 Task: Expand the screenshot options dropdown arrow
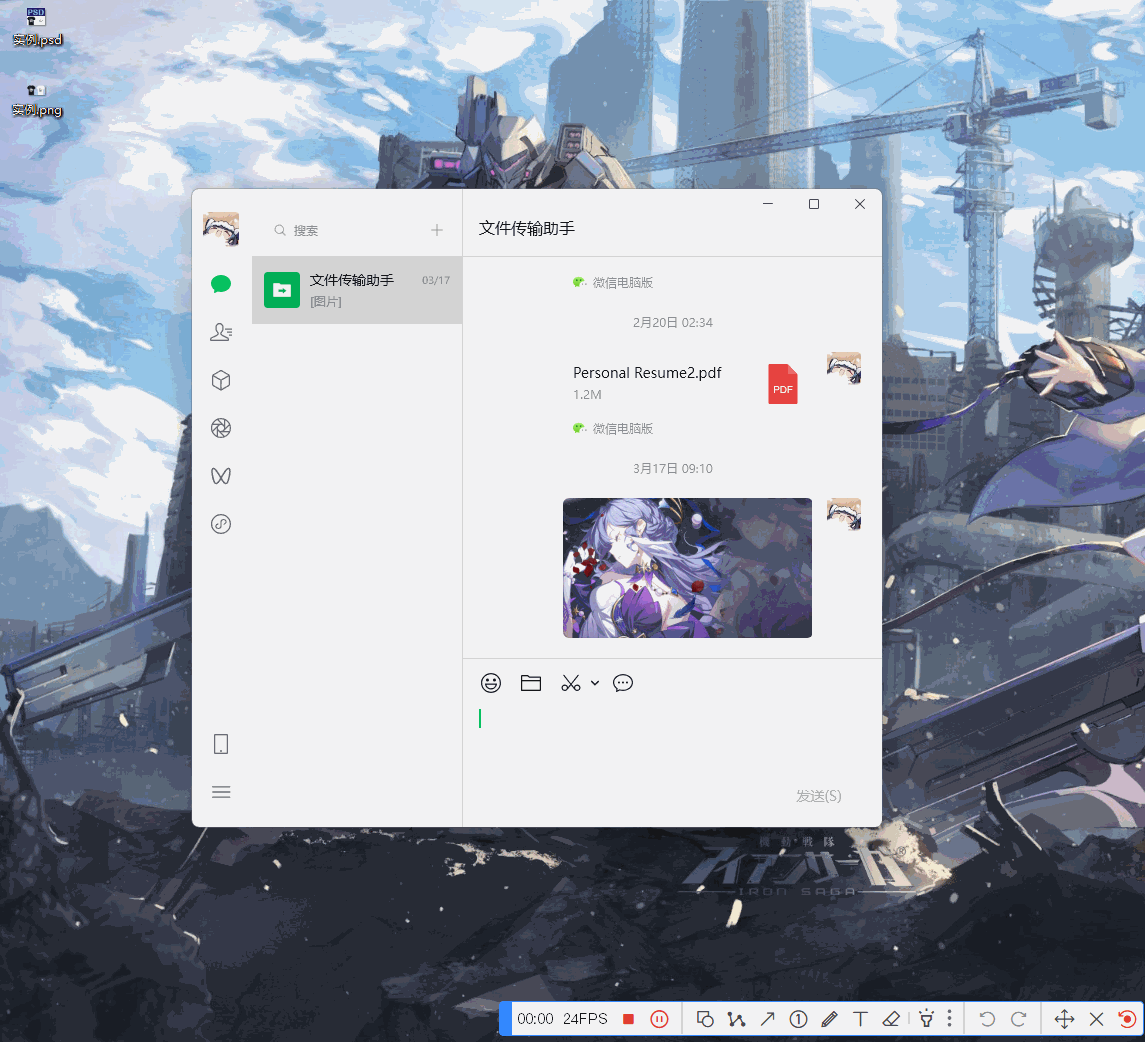[x=595, y=683]
